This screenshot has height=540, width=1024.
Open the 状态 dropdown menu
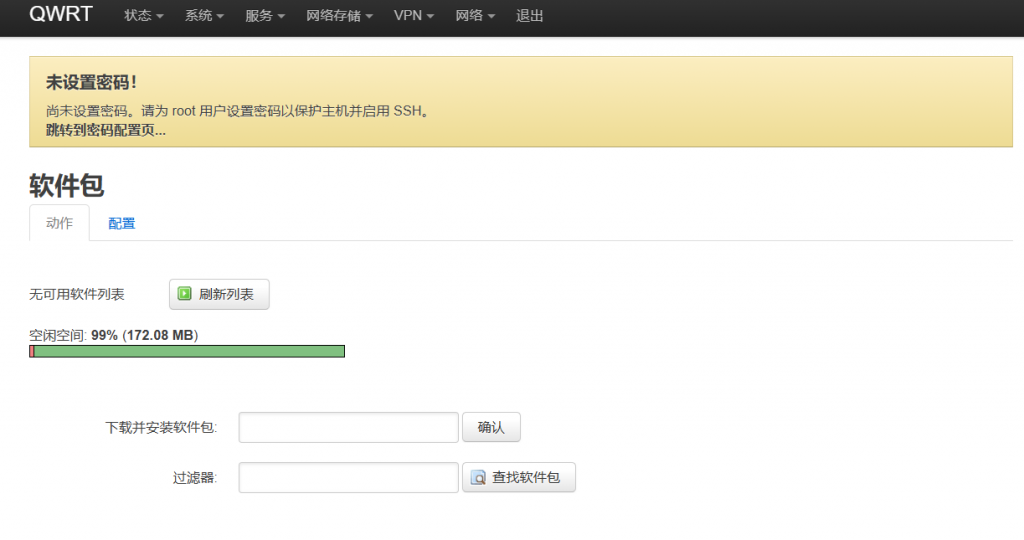click(x=144, y=16)
